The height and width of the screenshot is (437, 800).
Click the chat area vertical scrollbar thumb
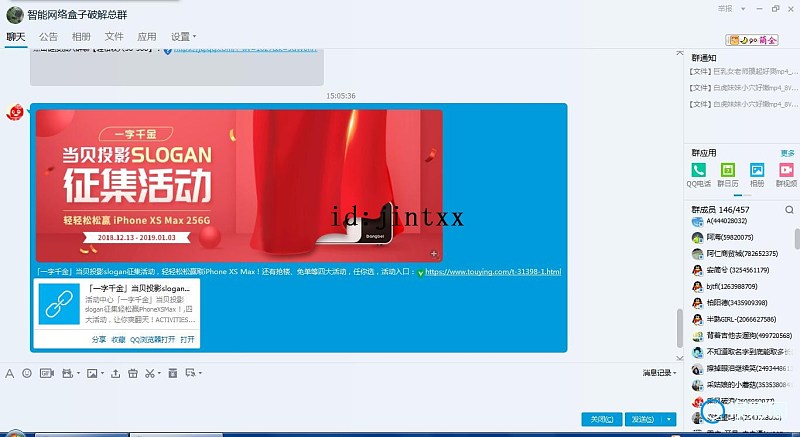coord(680,328)
